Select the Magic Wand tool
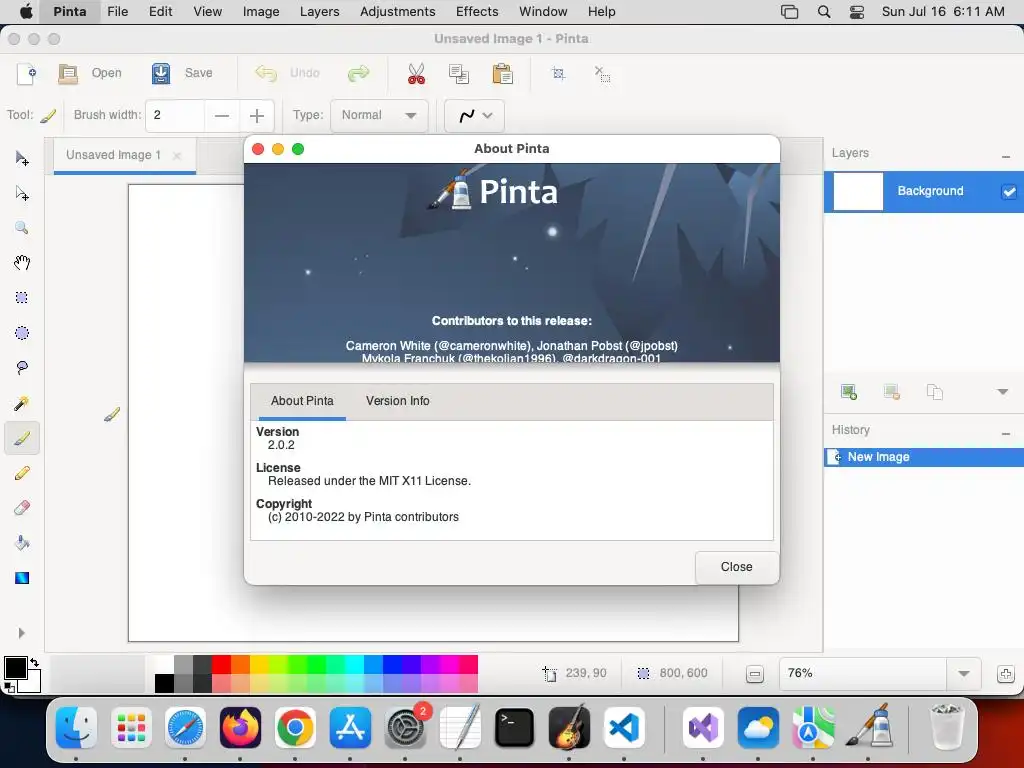Image resolution: width=1024 pixels, height=768 pixels. tap(22, 403)
